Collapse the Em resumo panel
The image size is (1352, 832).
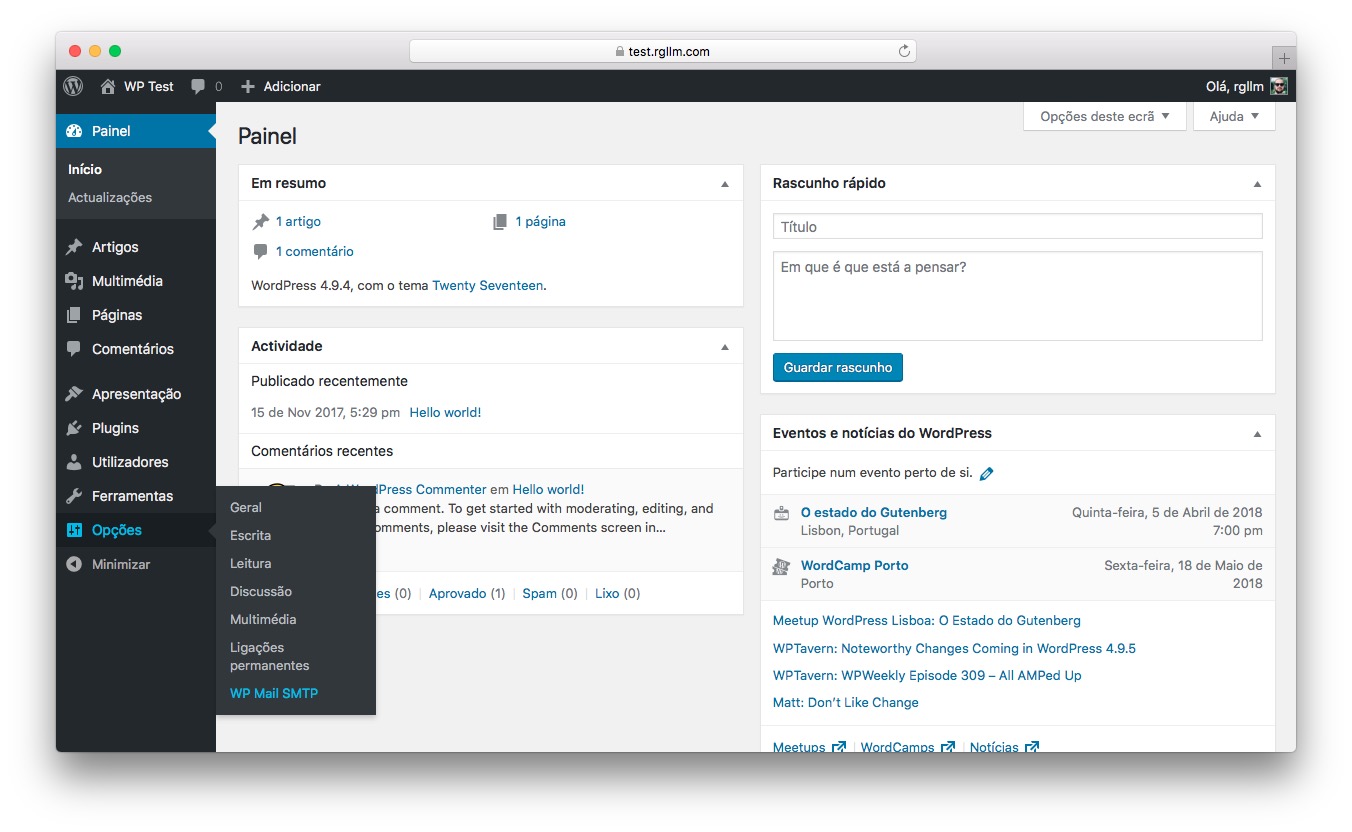pyautogui.click(x=725, y=184)
